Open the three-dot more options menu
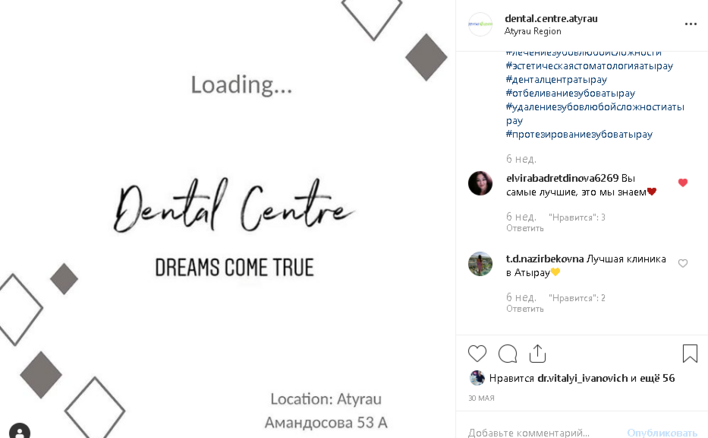 (x=690, y=24)
